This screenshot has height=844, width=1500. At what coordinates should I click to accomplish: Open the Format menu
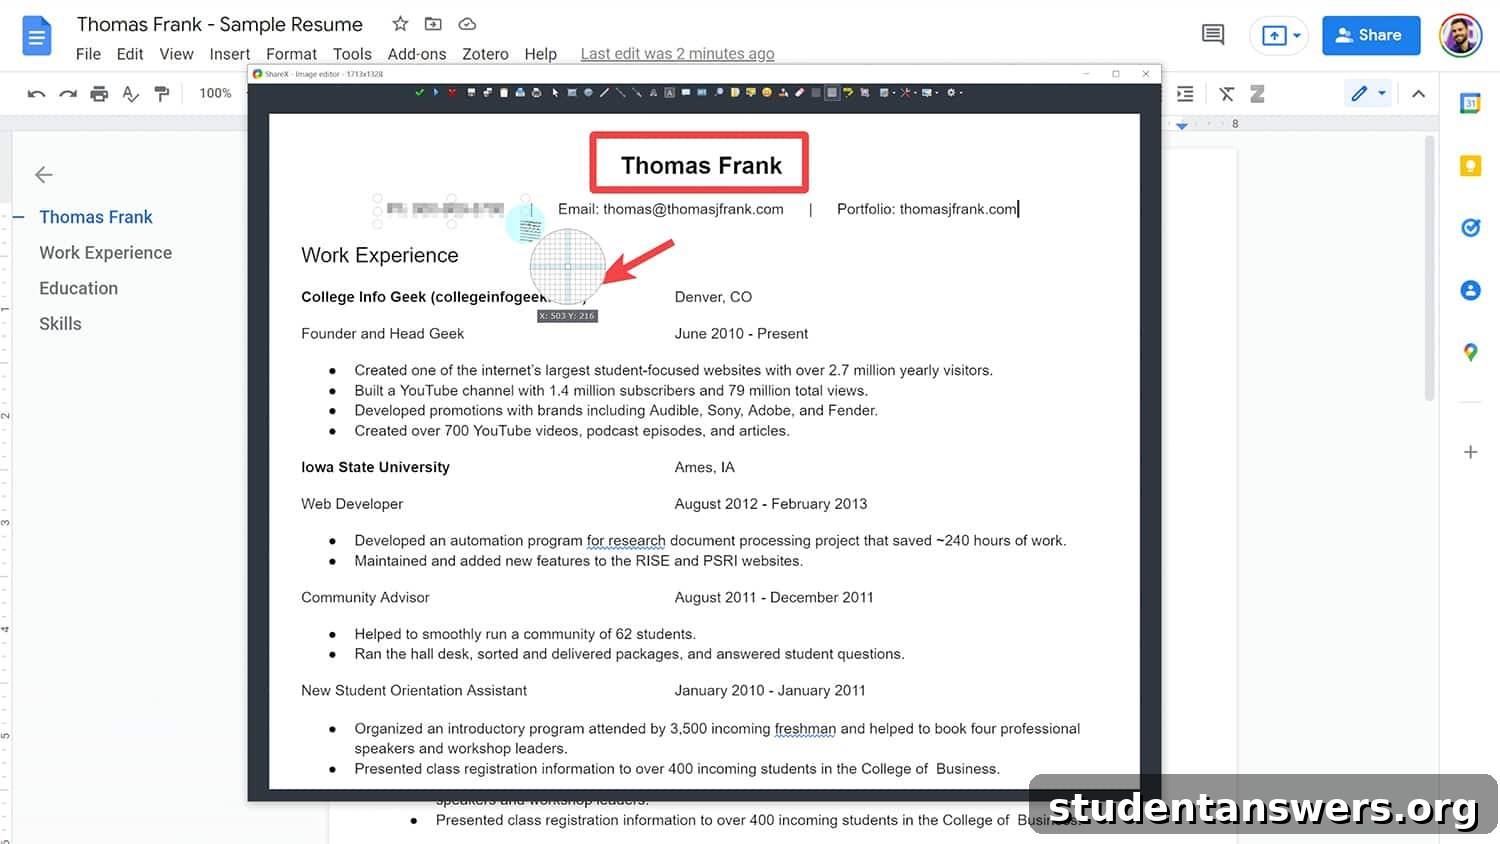click(x=291, y=54)
